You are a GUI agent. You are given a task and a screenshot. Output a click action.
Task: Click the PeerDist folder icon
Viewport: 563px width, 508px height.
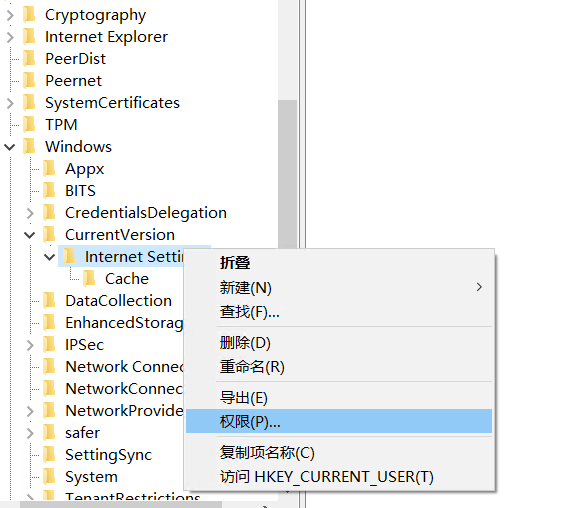click(29, 59)
